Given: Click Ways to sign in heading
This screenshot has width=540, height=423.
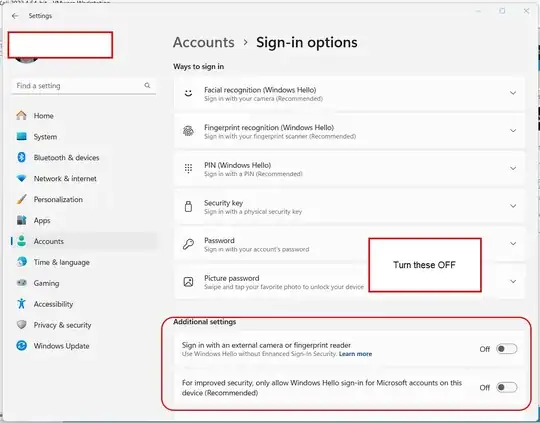Looking at the screenshot, I should pyautogui.click(x=198, y=66).
